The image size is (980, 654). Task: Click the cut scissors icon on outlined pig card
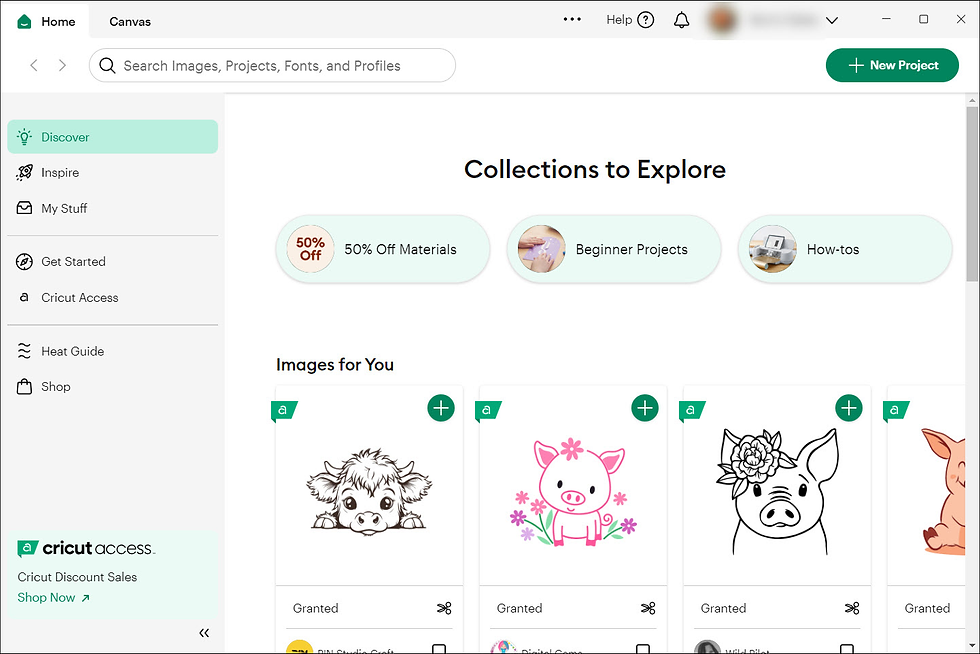tap(851, 608)
